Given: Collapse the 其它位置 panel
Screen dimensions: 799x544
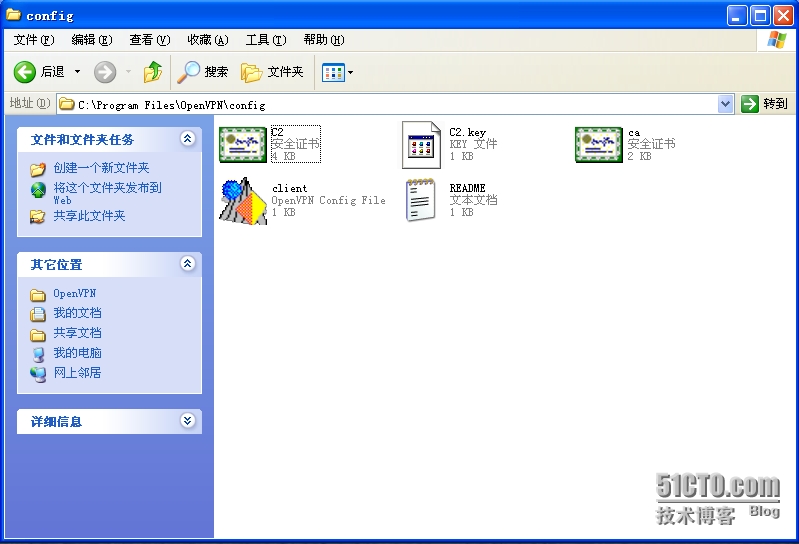Looking at the screenshot, I should 188,264.
